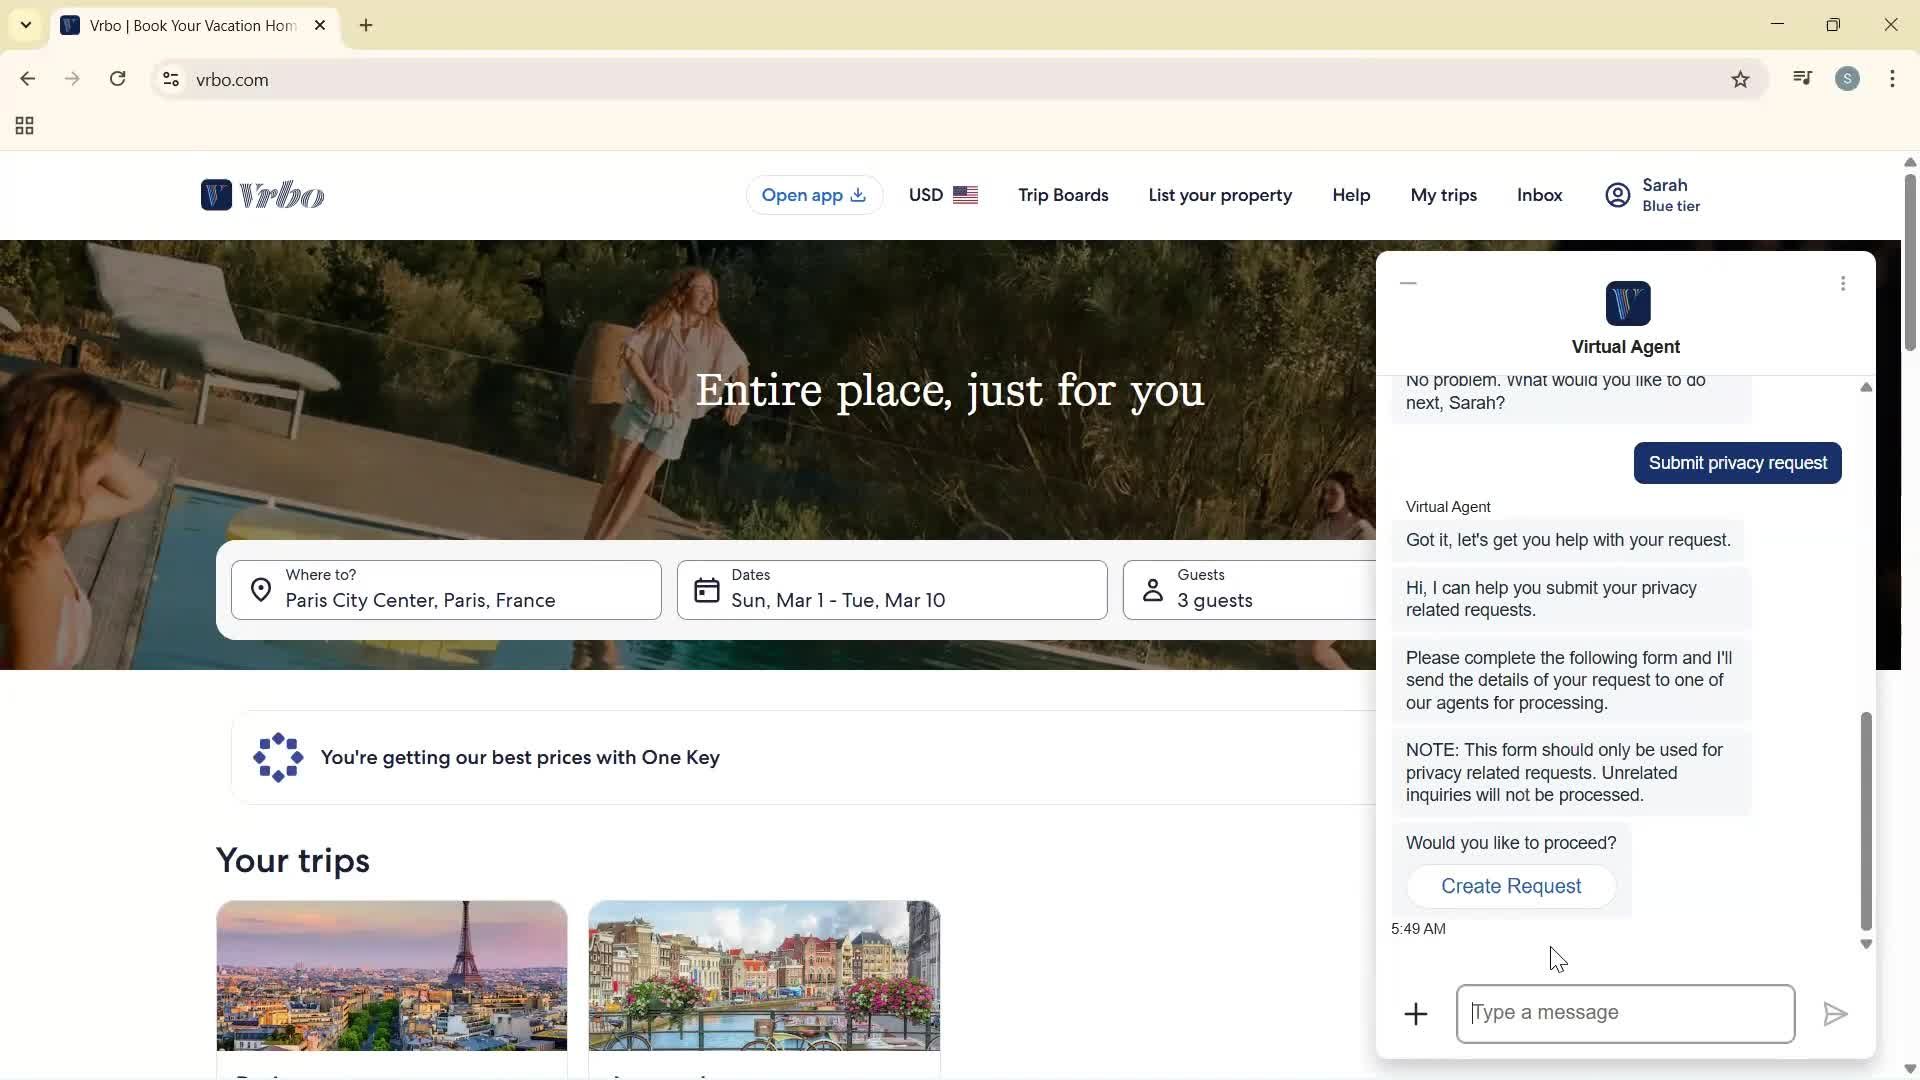Expand the USD currency selector

tap(942, 195)
